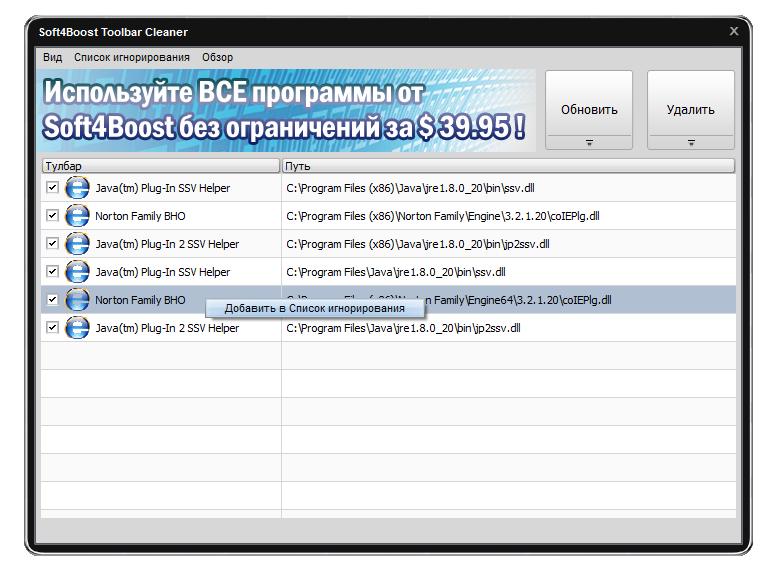Expand the Обновить button dropdown arrow
The width and height of the screenshot is (774, 577).
click(x=589, y=143)
